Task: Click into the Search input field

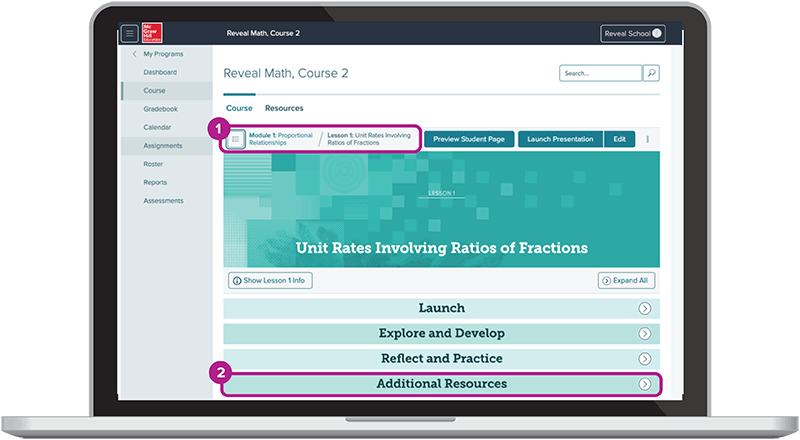Action: click(x=600, y=73)
